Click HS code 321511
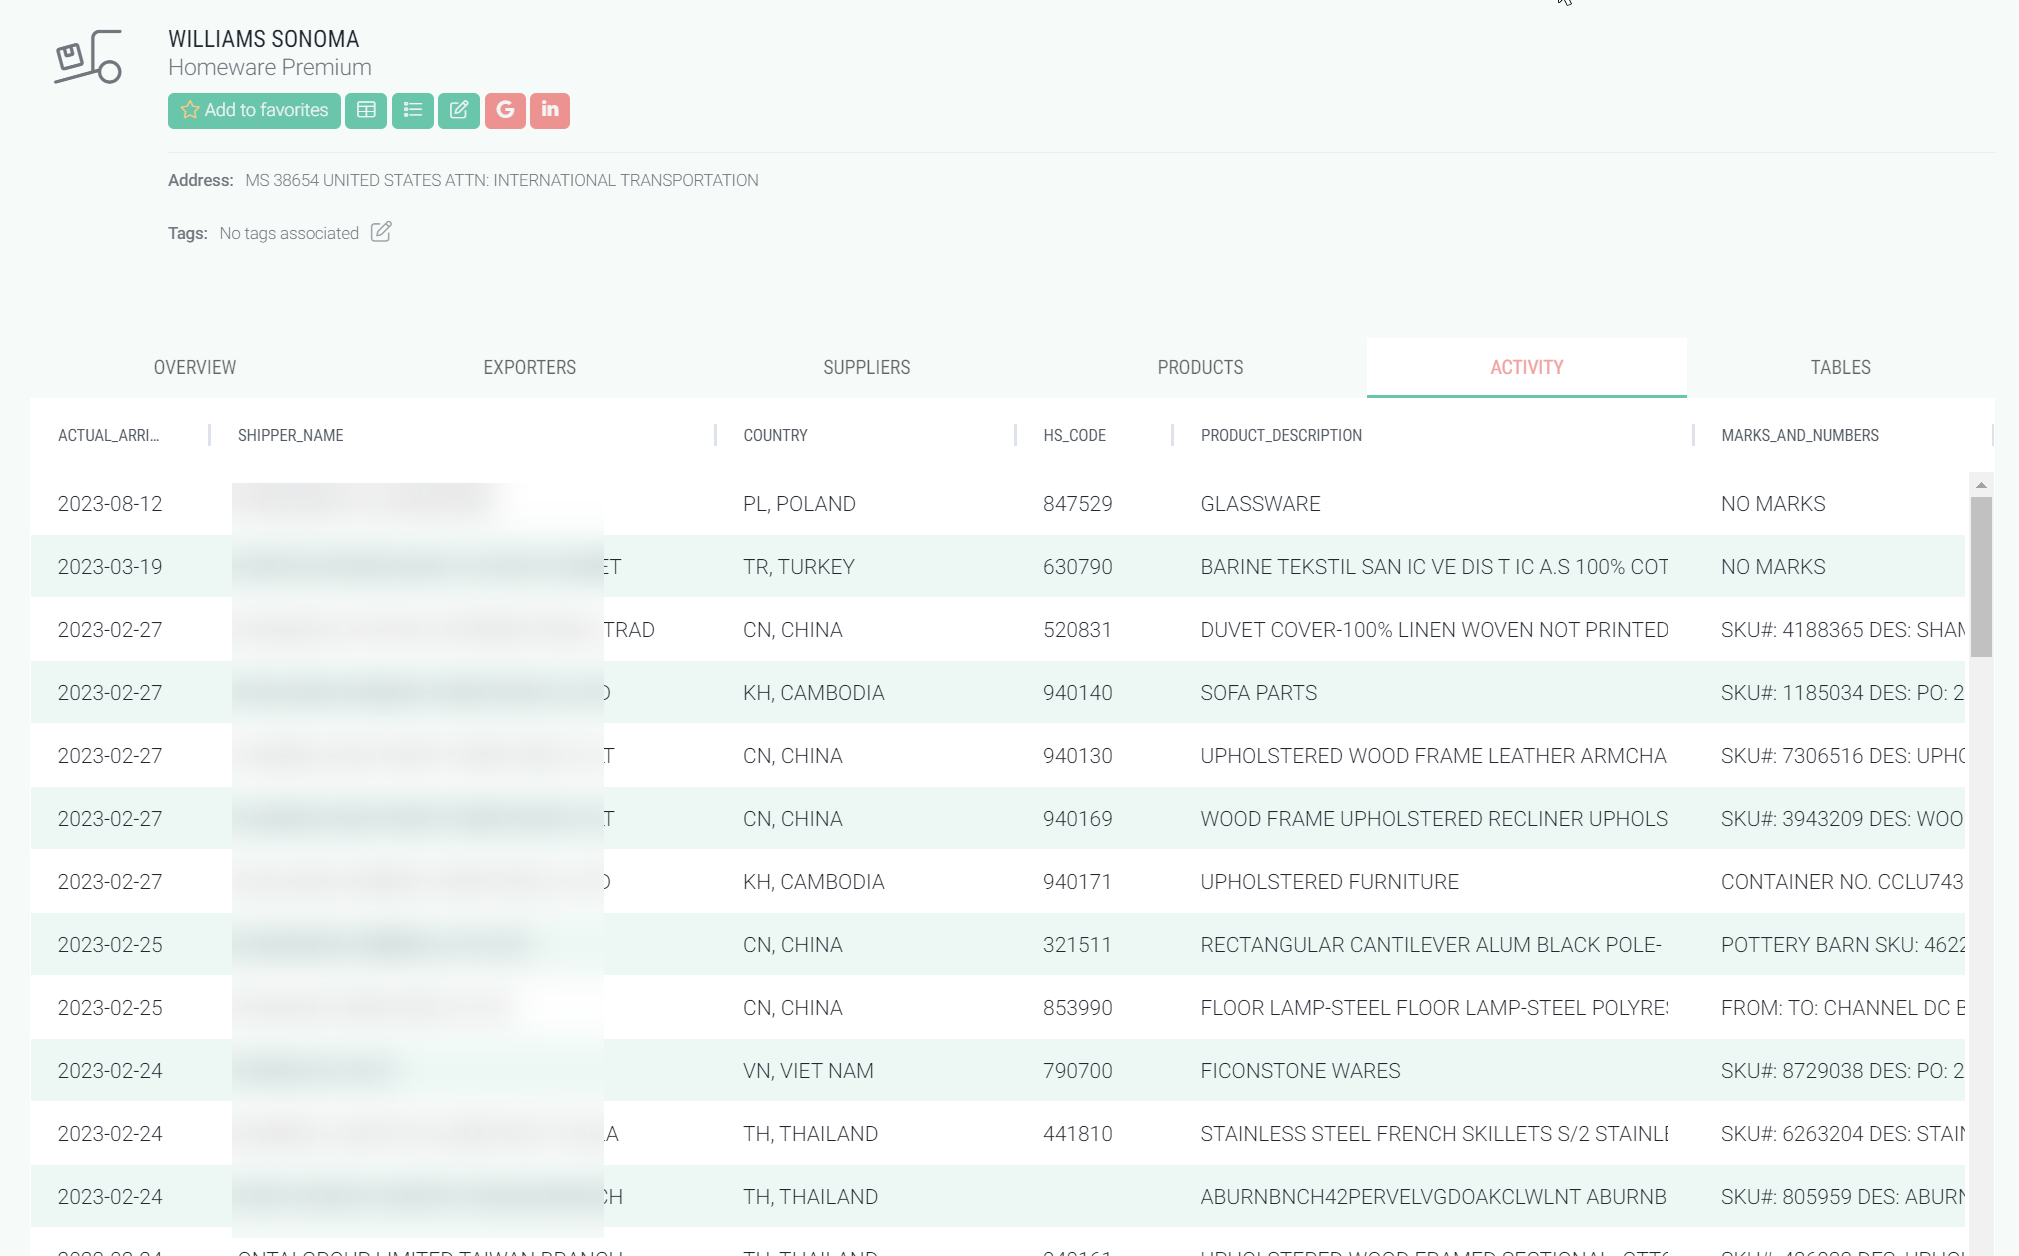 pyautogui.click(x=1078, y=945)
